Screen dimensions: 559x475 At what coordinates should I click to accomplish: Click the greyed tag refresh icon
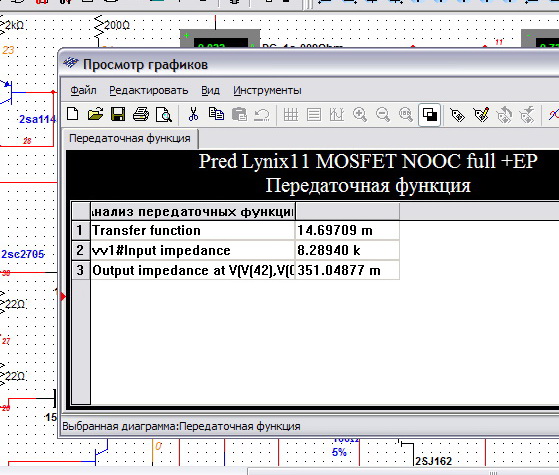(504, 115)
